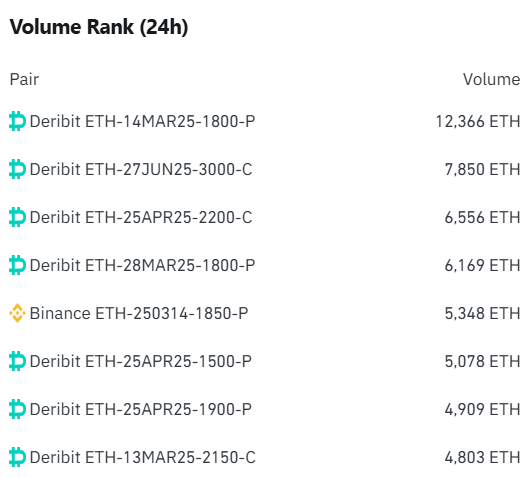
Task: Click Deribit icon beside ETH-13MAR25-2150-C
Action: (17, 457)
